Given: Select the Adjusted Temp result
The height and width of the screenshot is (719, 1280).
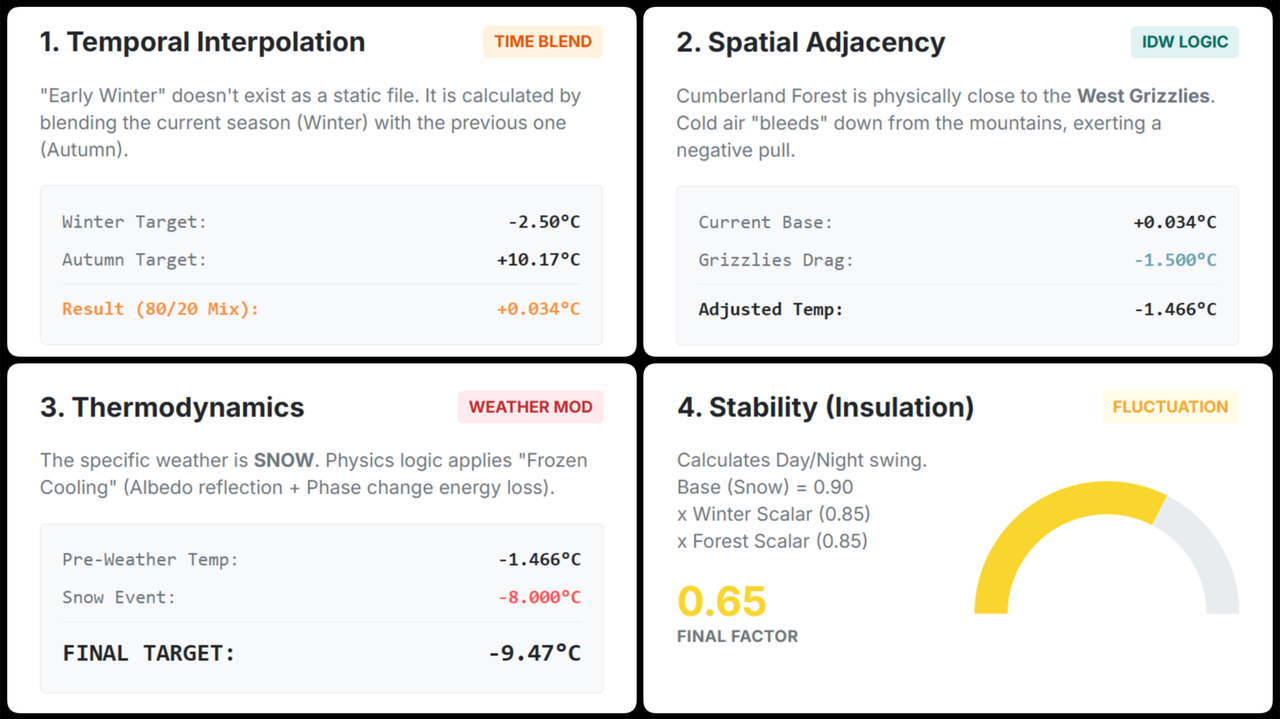Looking at the screenshot, I should coord(1175,309).
